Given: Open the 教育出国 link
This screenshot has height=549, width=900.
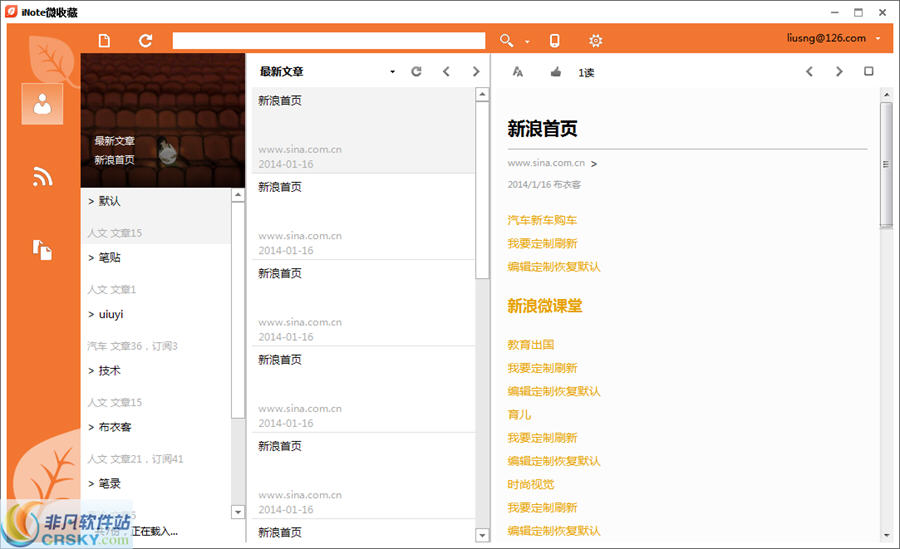Looking at the screenshot, I should tap(530, 345).
